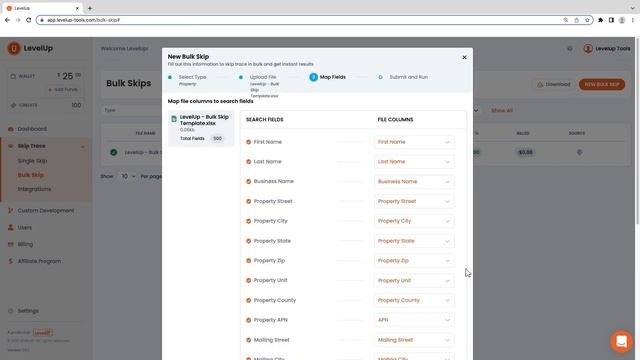Open the Business Name file column dropdown
The height and width of the screenshot is (360, 640).
click(413, 182)
